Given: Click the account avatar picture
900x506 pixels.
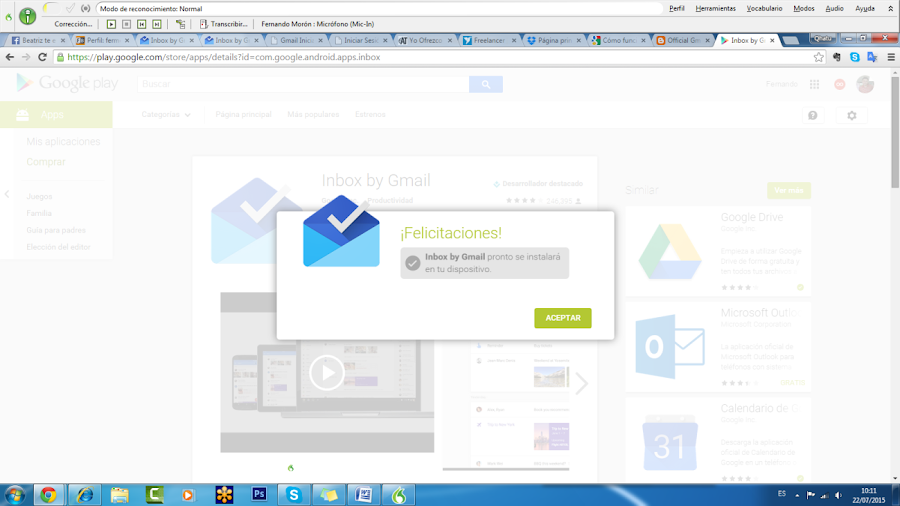Looking at the screenshot, I should click(x=865, y=84).
